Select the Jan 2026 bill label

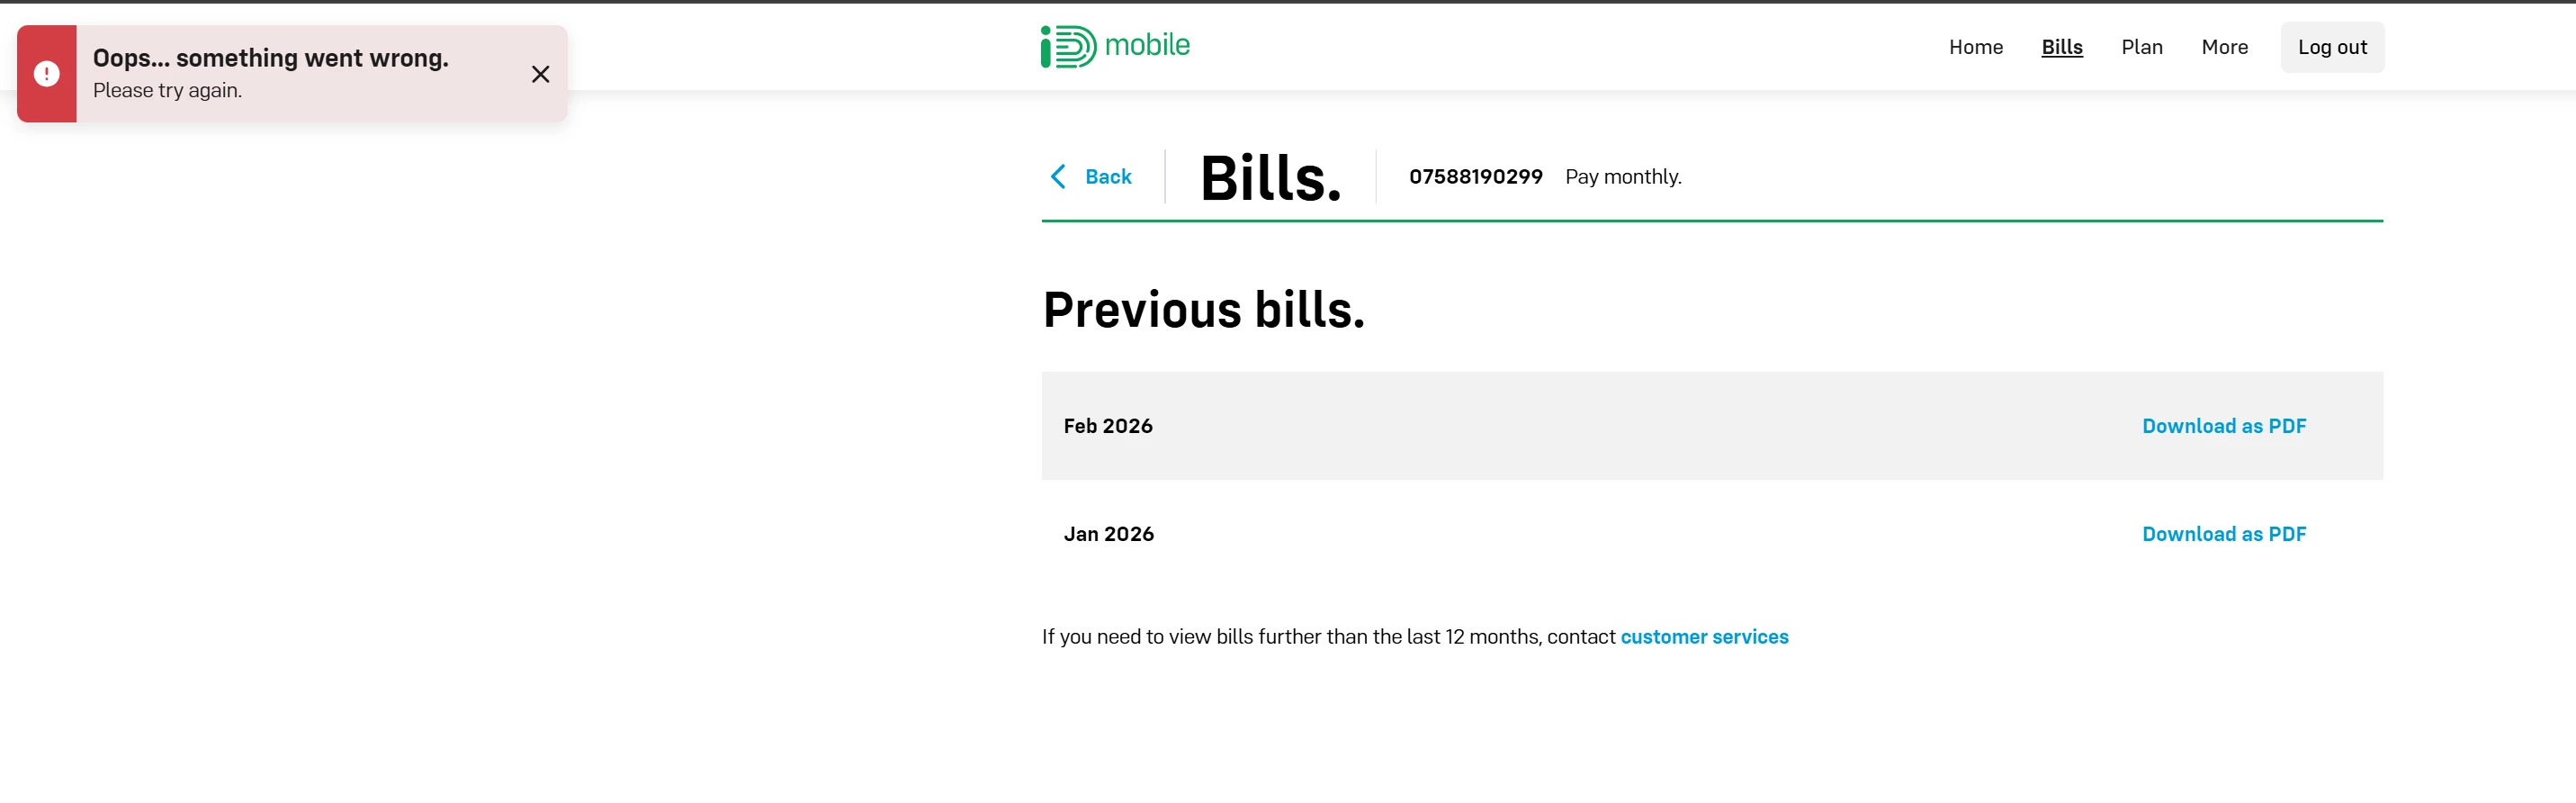1108,534
